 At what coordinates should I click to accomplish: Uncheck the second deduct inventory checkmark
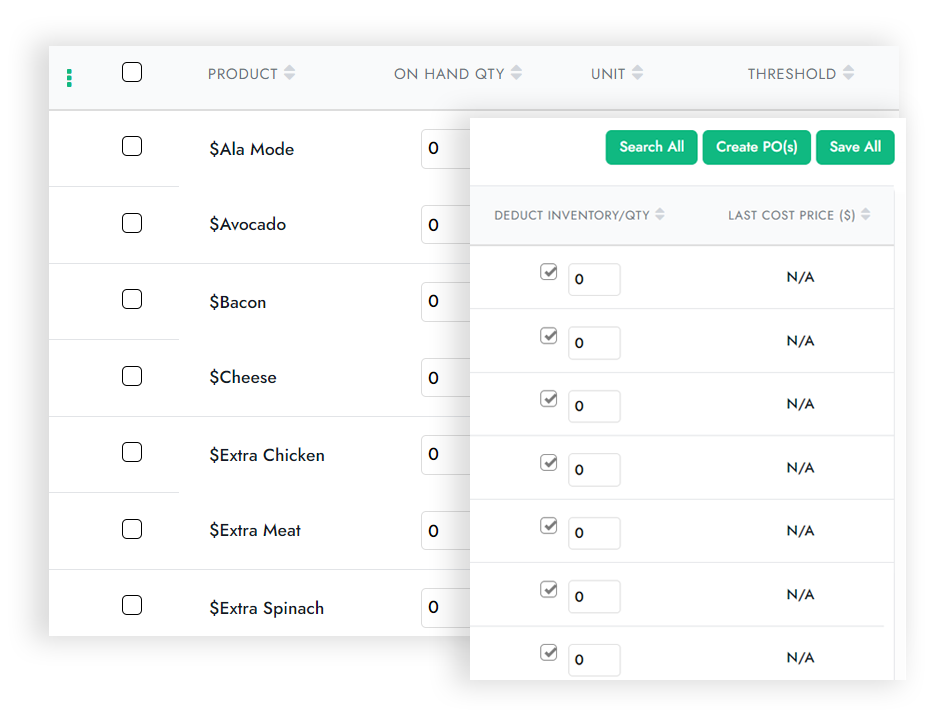548,334
